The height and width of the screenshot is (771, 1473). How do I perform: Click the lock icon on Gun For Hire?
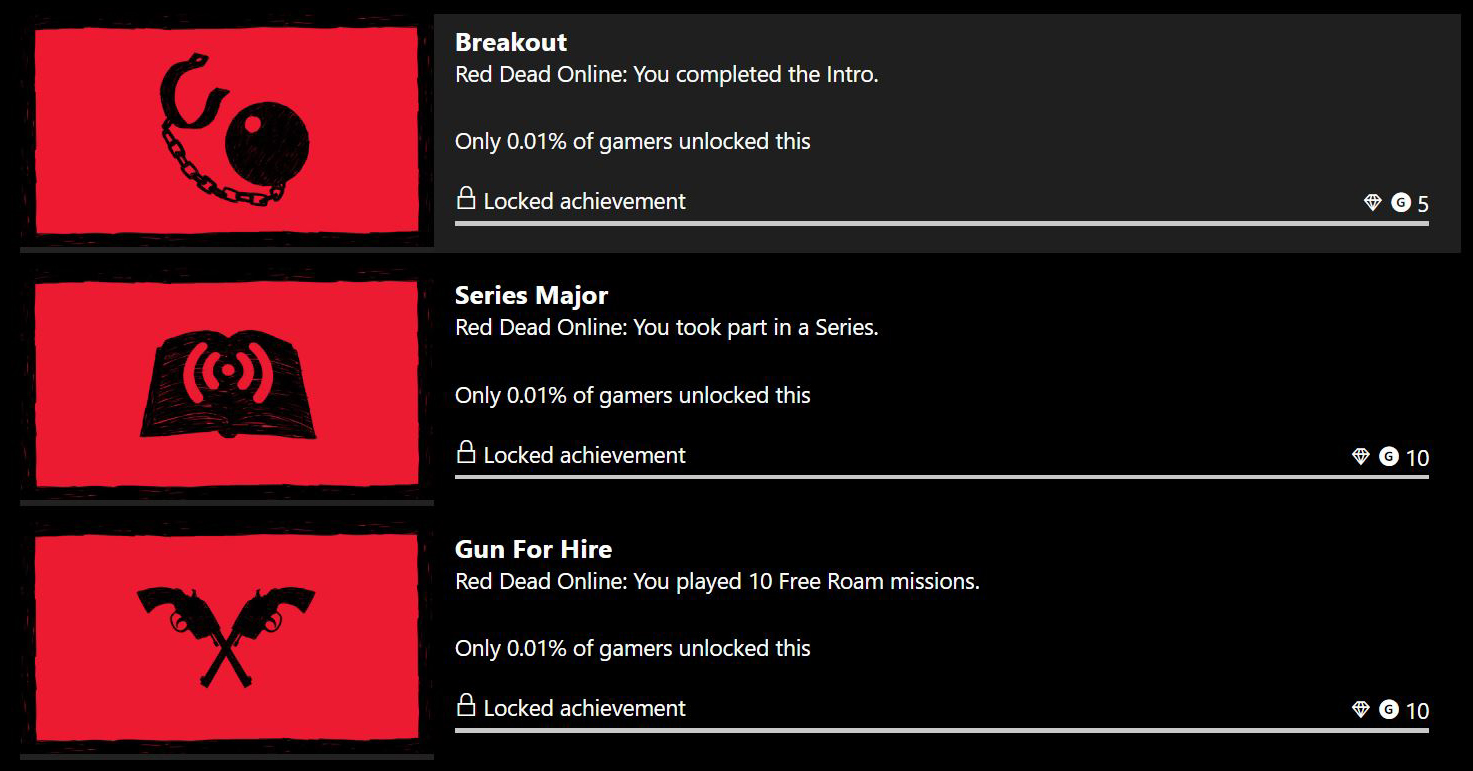[x=465, y=705]
